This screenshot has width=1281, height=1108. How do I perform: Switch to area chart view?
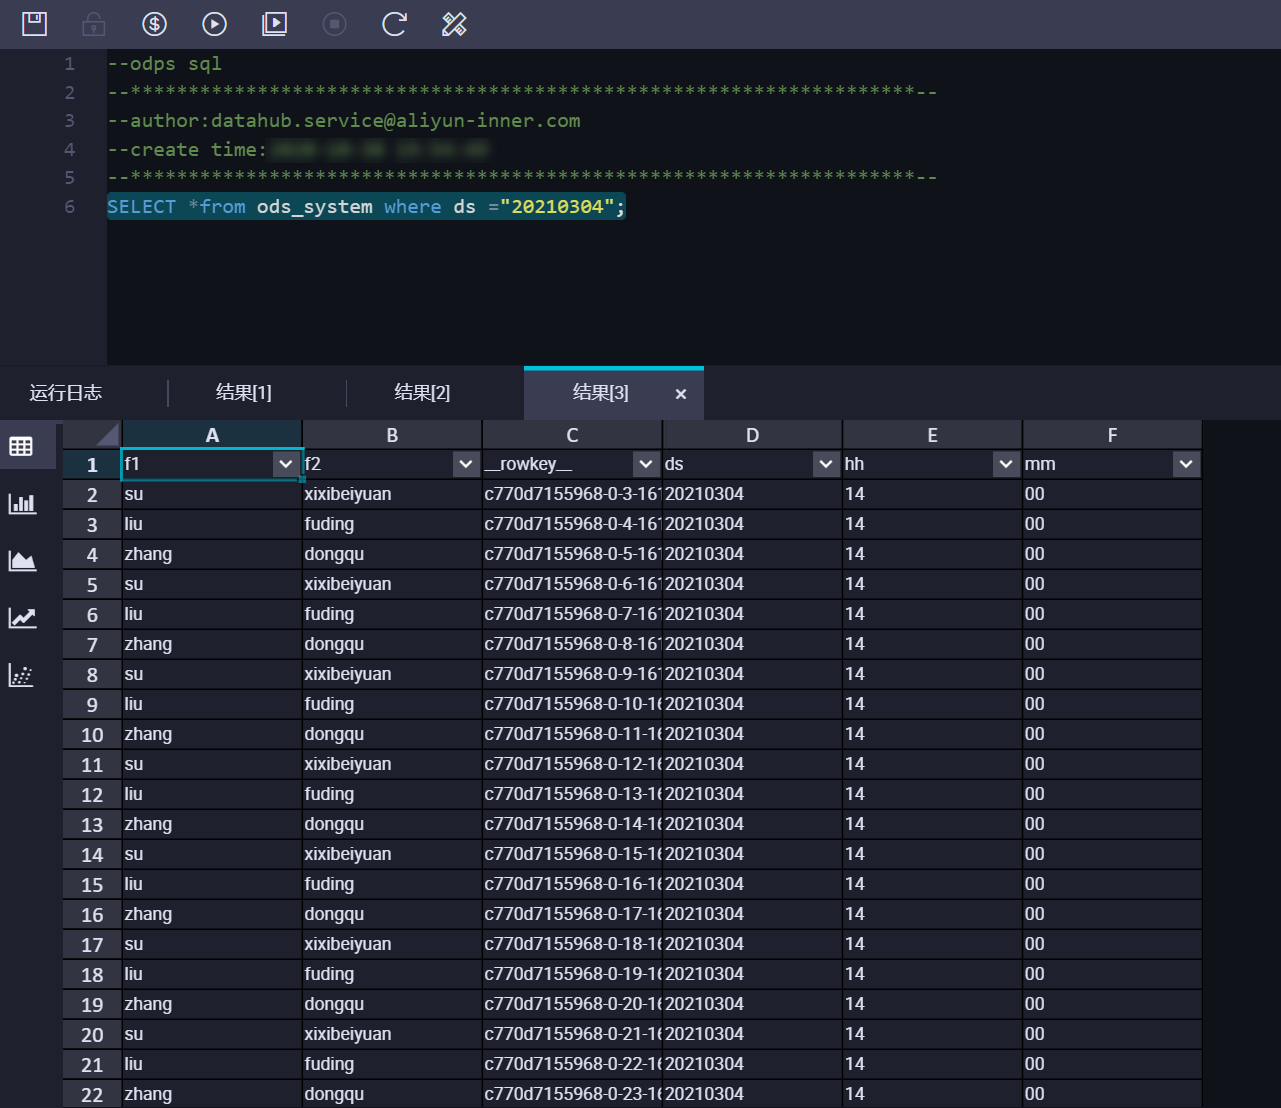point(21,561)
